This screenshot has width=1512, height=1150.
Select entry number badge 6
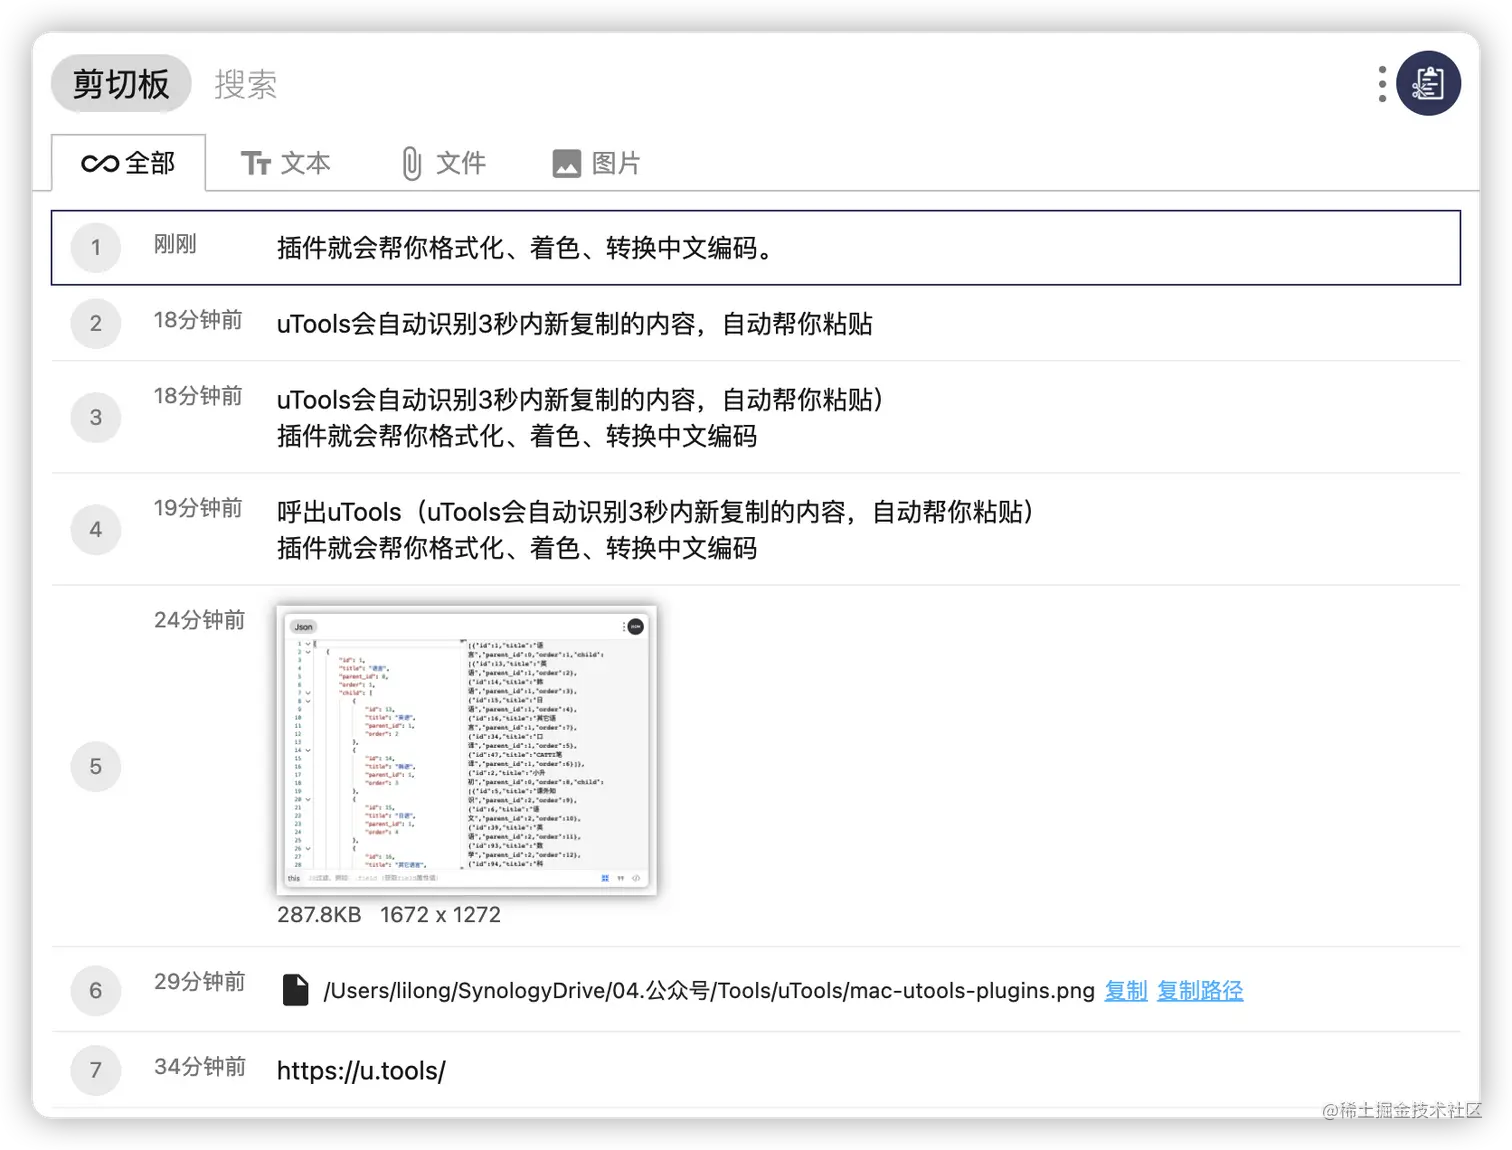(96, 990)
